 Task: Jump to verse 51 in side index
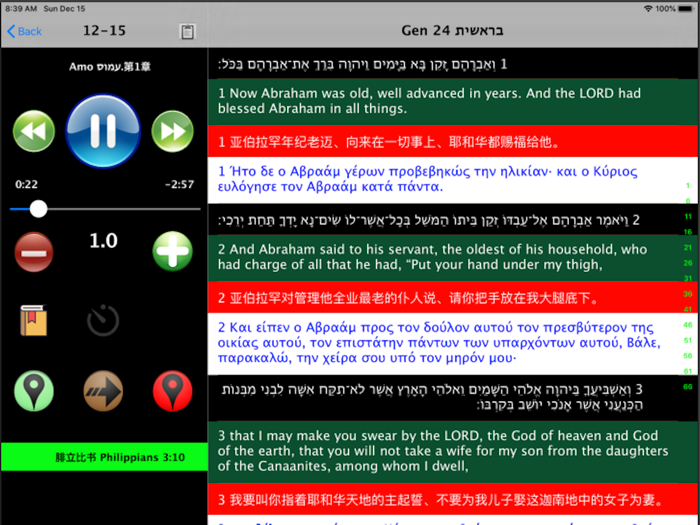(x=688, y=340)
